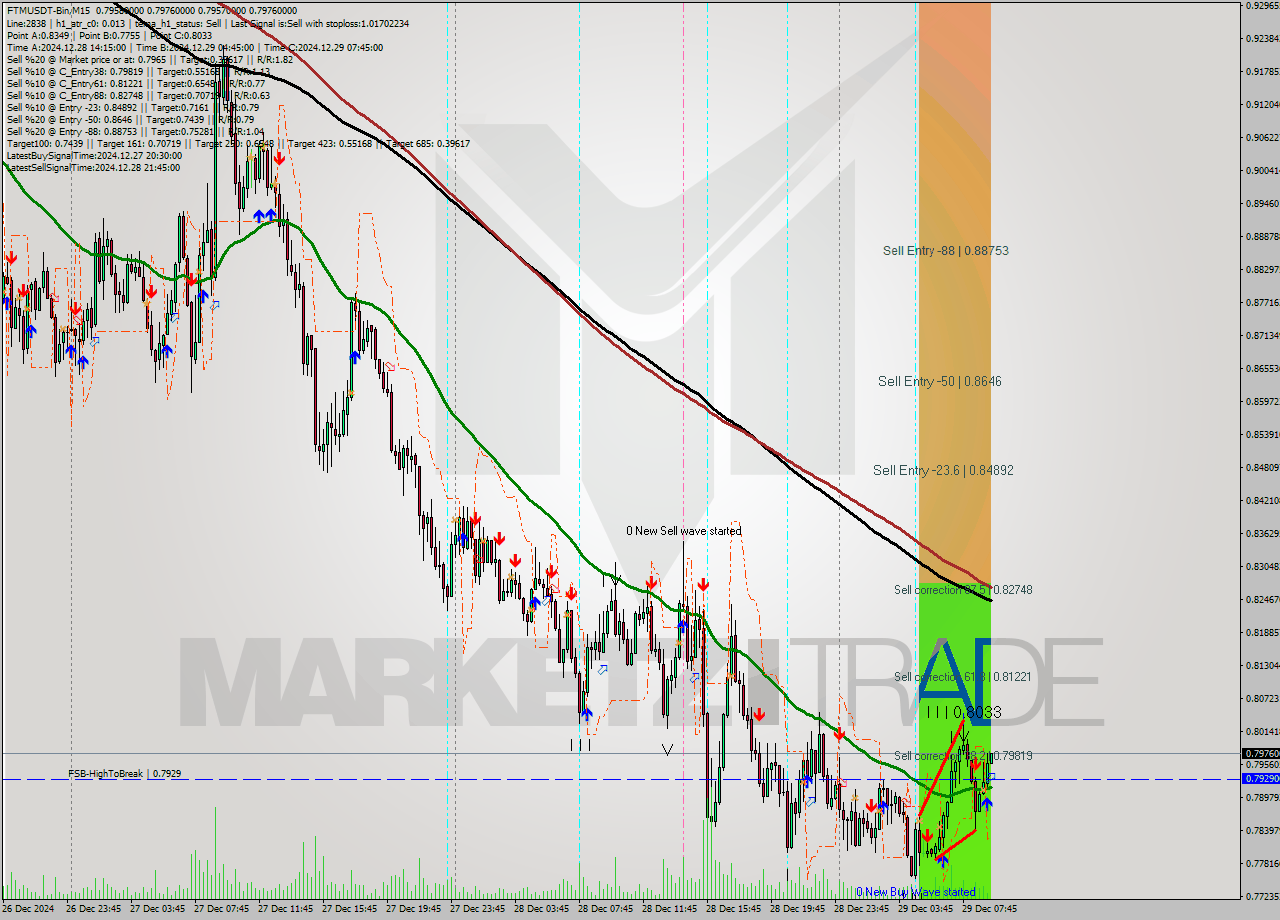This screenshot has width=1280, height=920.
Task: Click the '28 Dec 11:45' time axis label
Action: tap(670, 909)
